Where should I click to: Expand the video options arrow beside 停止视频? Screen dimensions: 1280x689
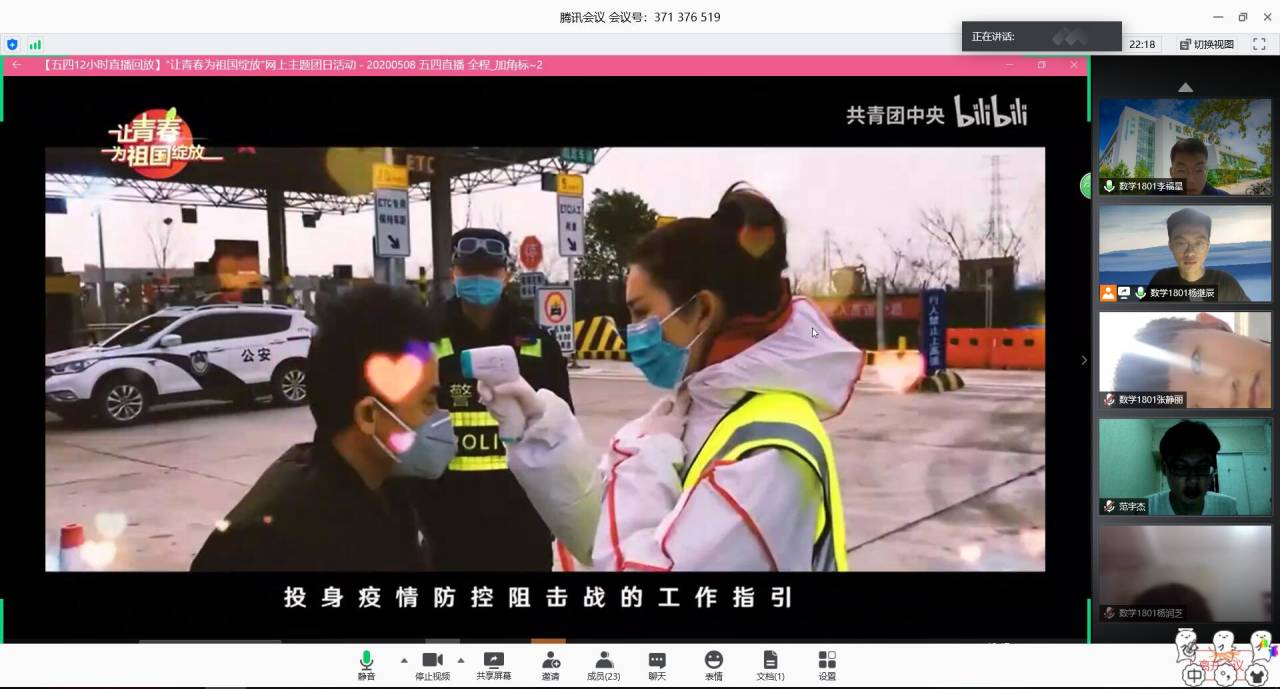461,660
